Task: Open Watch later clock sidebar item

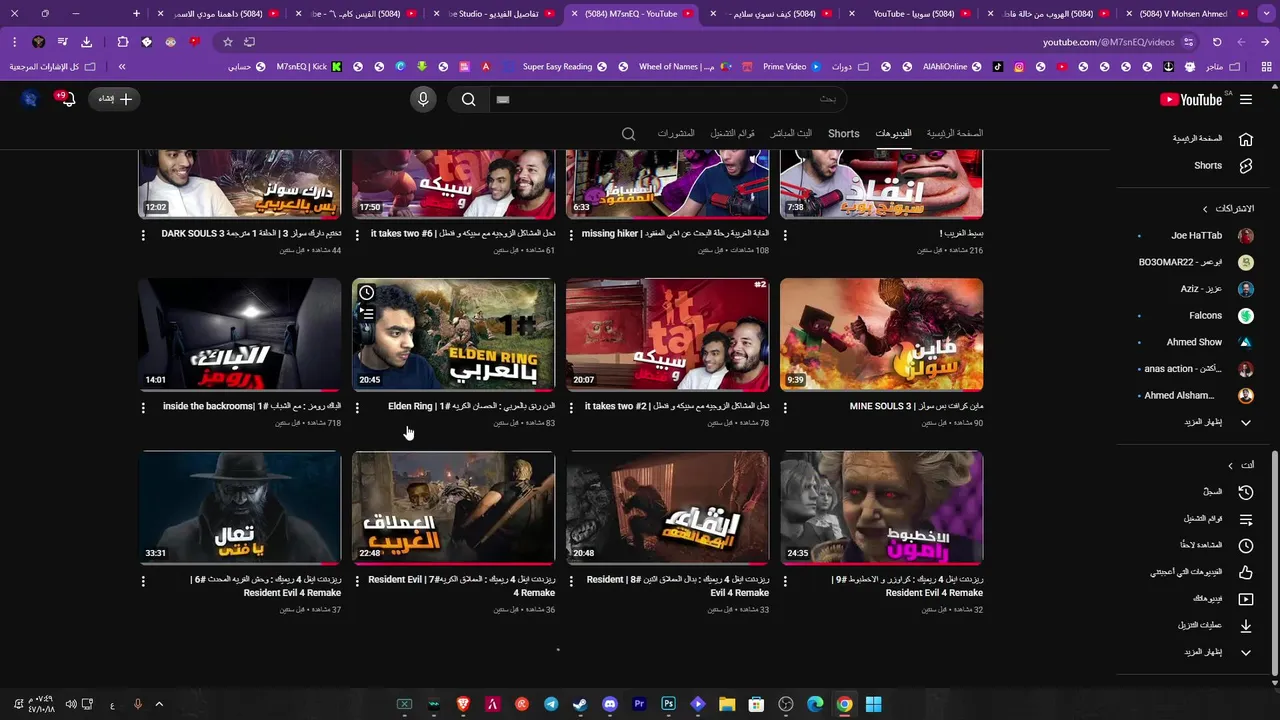Action: pos(1245,546)
